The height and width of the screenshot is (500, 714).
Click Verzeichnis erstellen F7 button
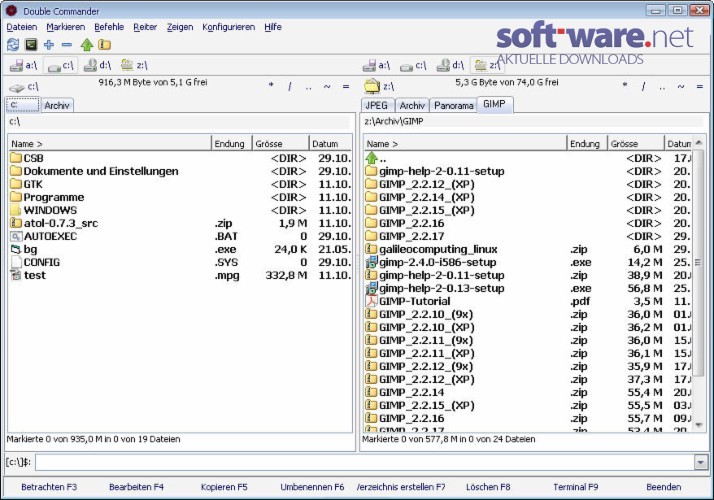pos(401,487)
